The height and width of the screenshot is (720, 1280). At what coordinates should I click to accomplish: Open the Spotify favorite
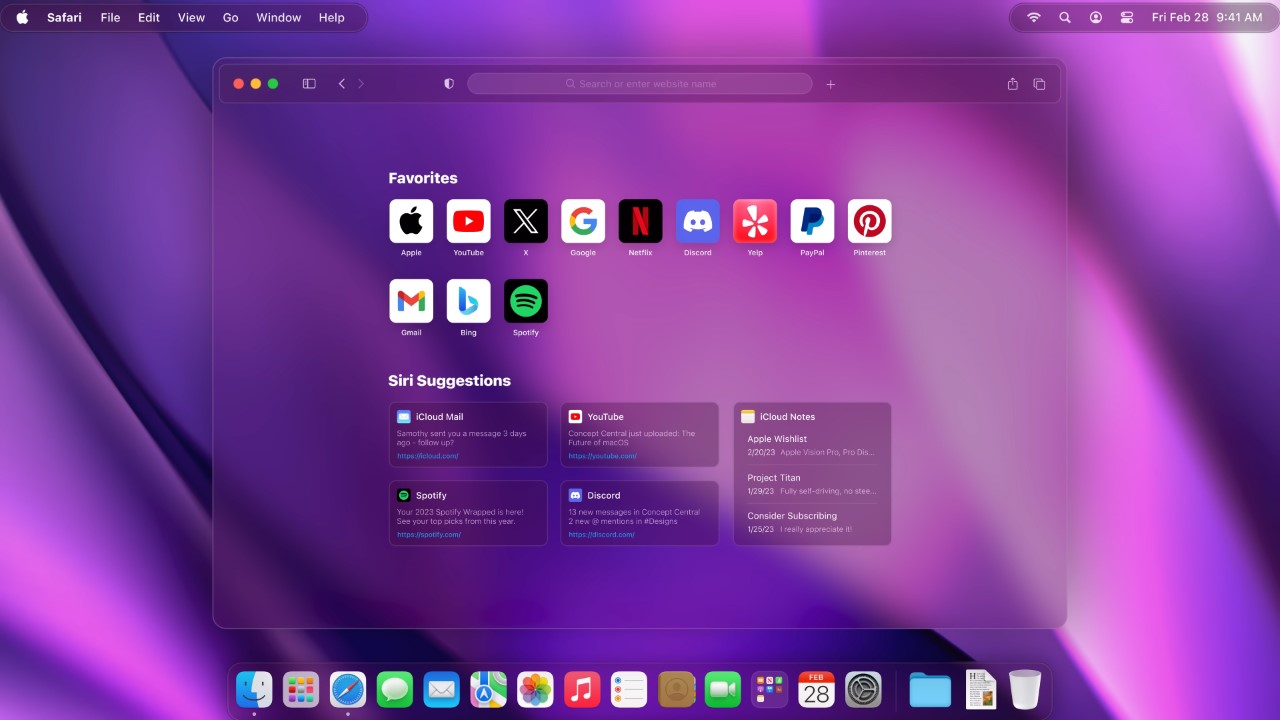coord(525,301)
